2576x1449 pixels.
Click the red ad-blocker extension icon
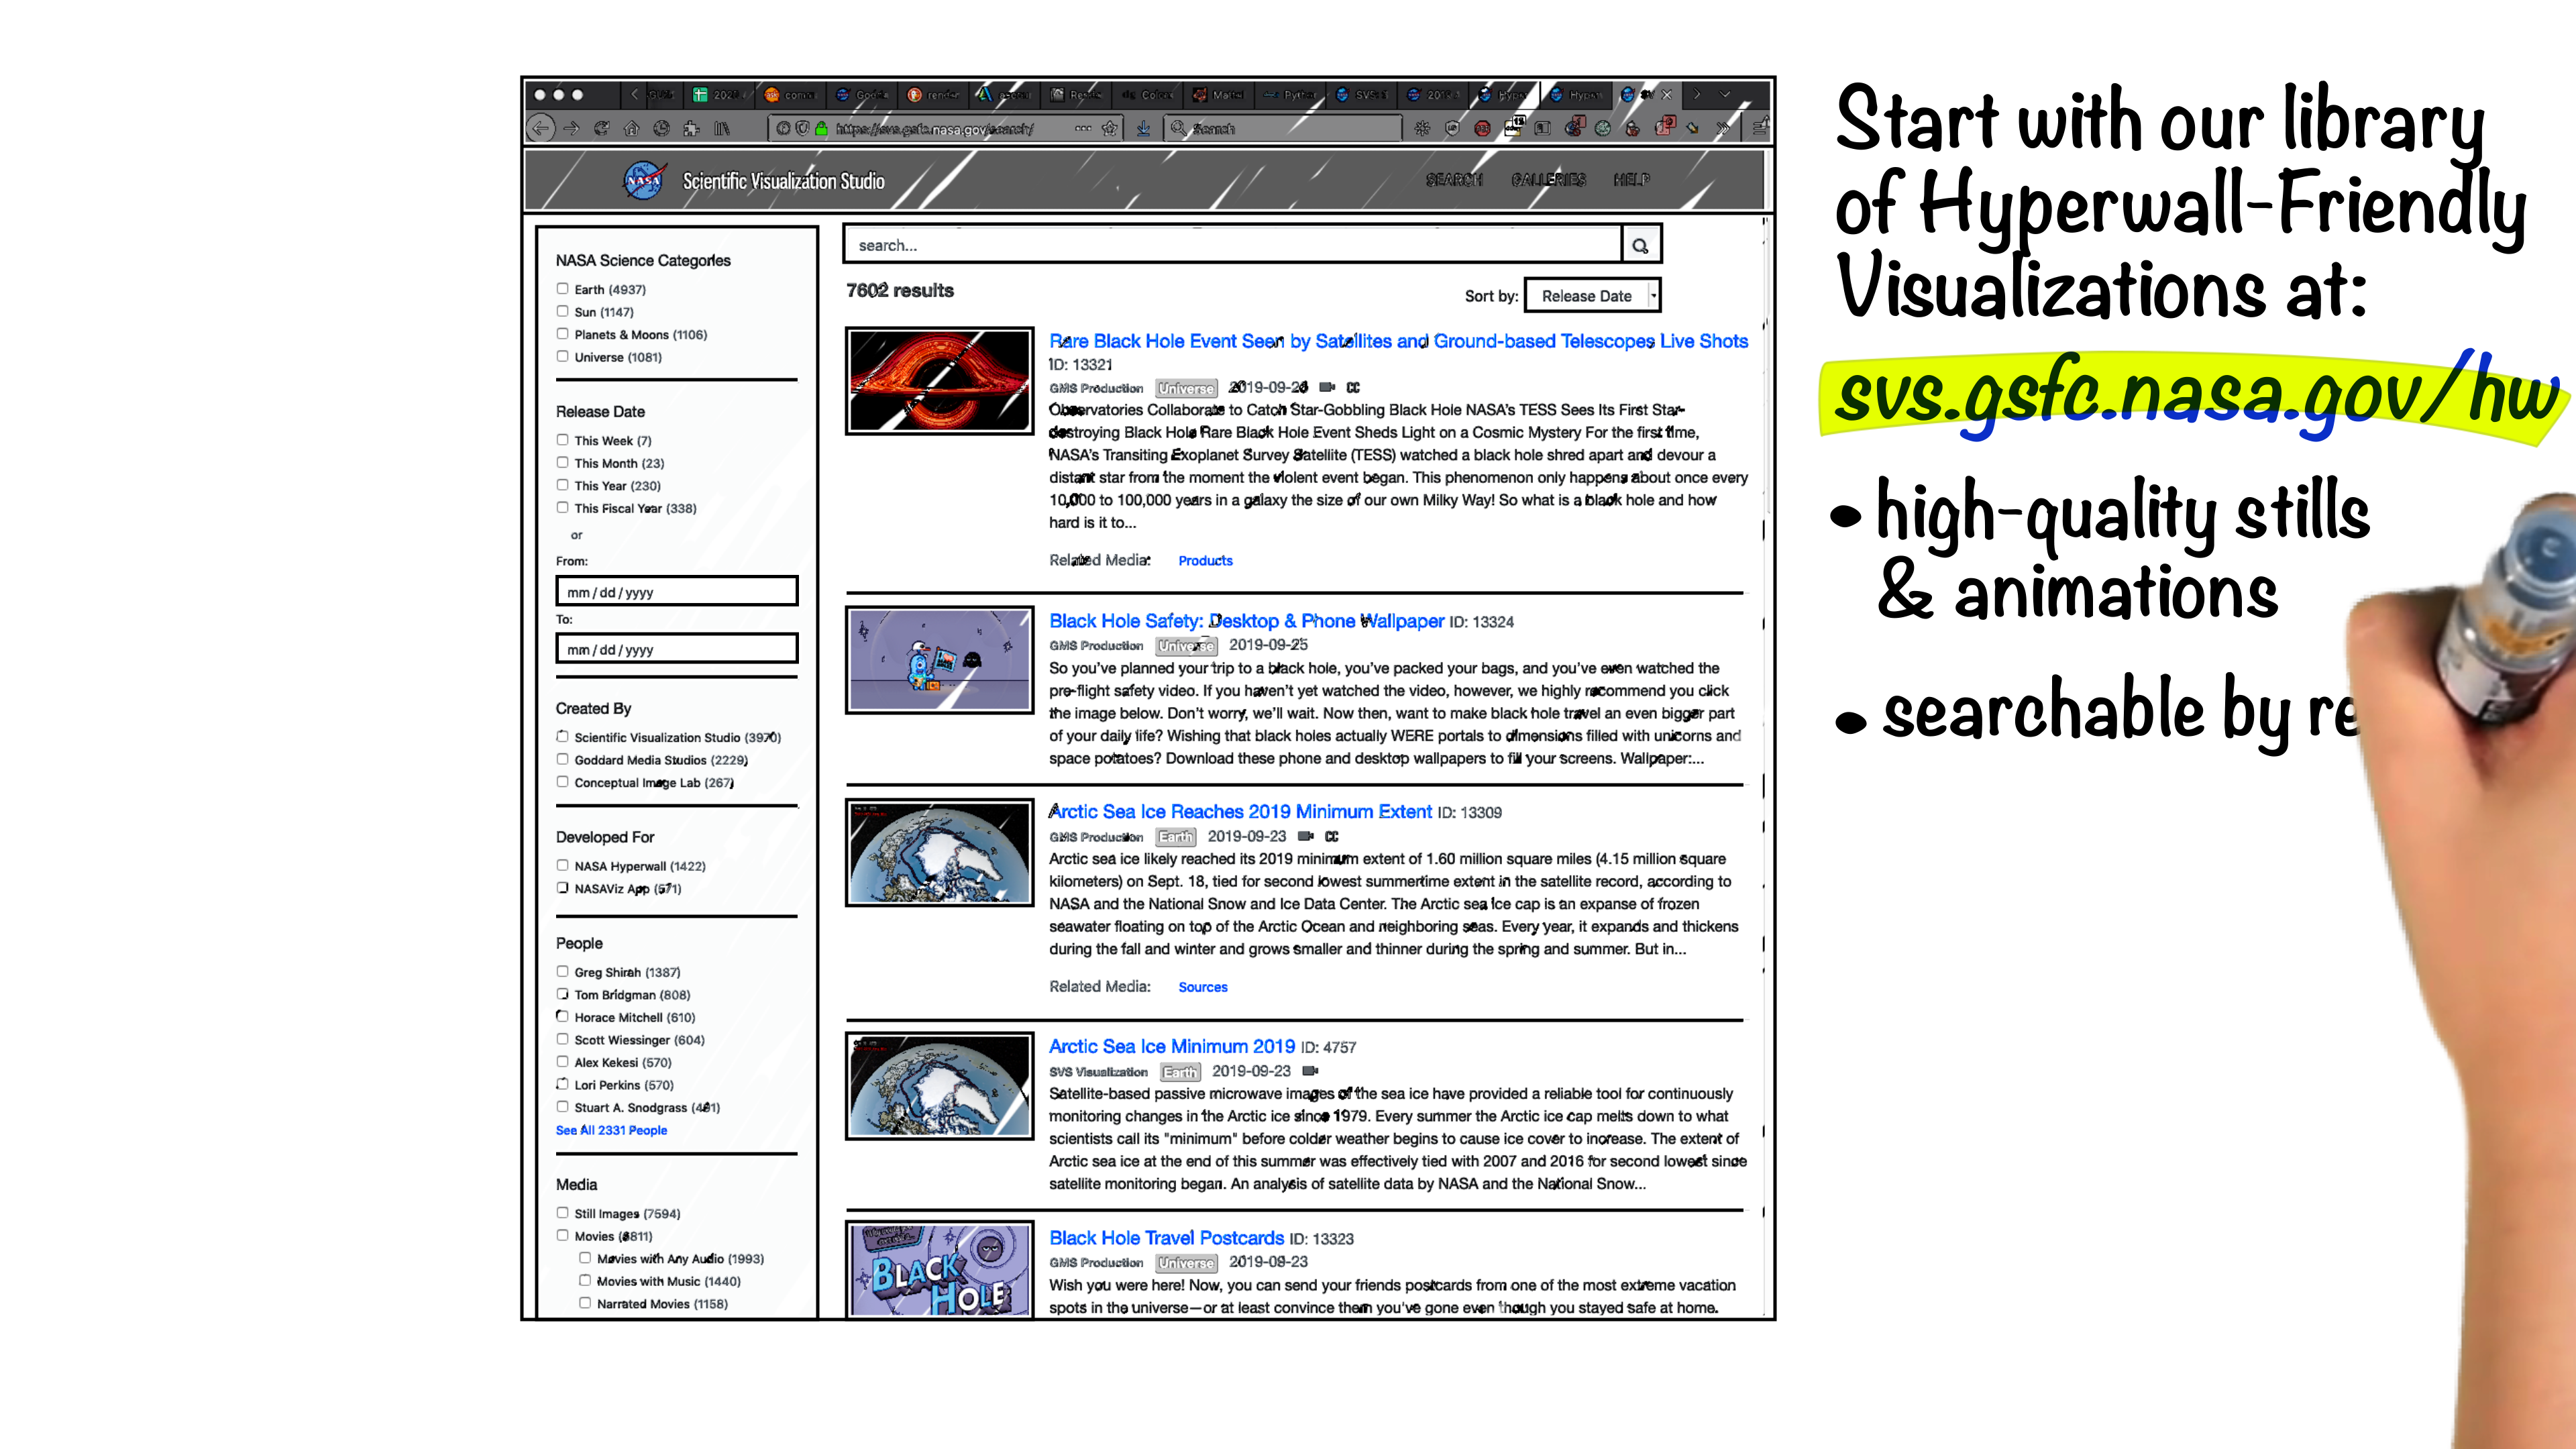click(1482, 128)
